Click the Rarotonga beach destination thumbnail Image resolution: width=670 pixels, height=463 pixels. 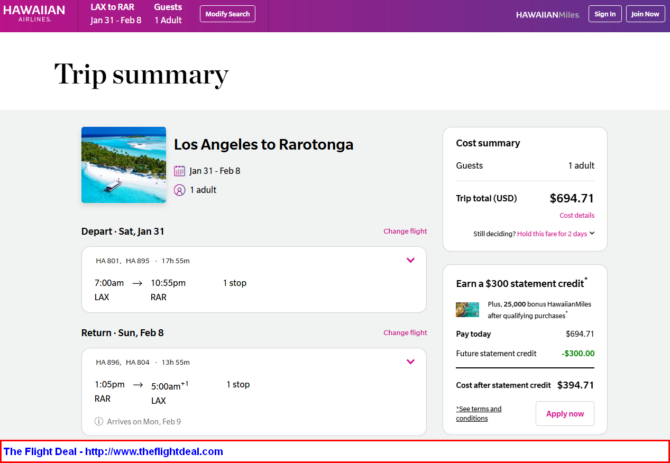[124, 165]
